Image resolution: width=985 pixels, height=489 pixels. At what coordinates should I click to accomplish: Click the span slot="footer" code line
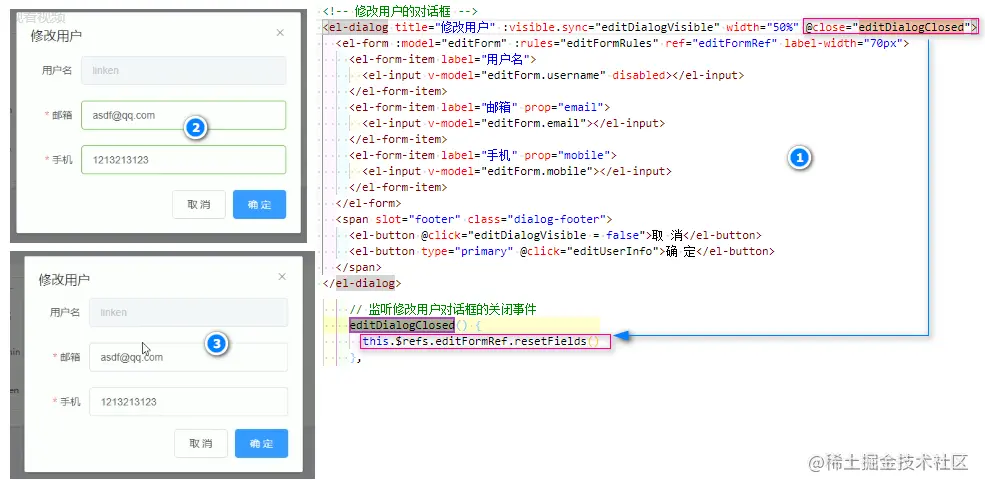[474, 219]
